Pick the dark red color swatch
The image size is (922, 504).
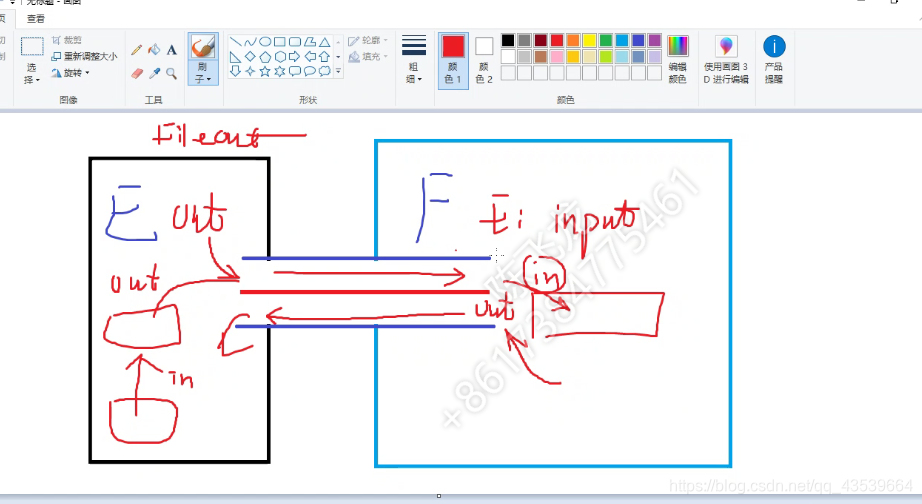[x=540, y=40]
